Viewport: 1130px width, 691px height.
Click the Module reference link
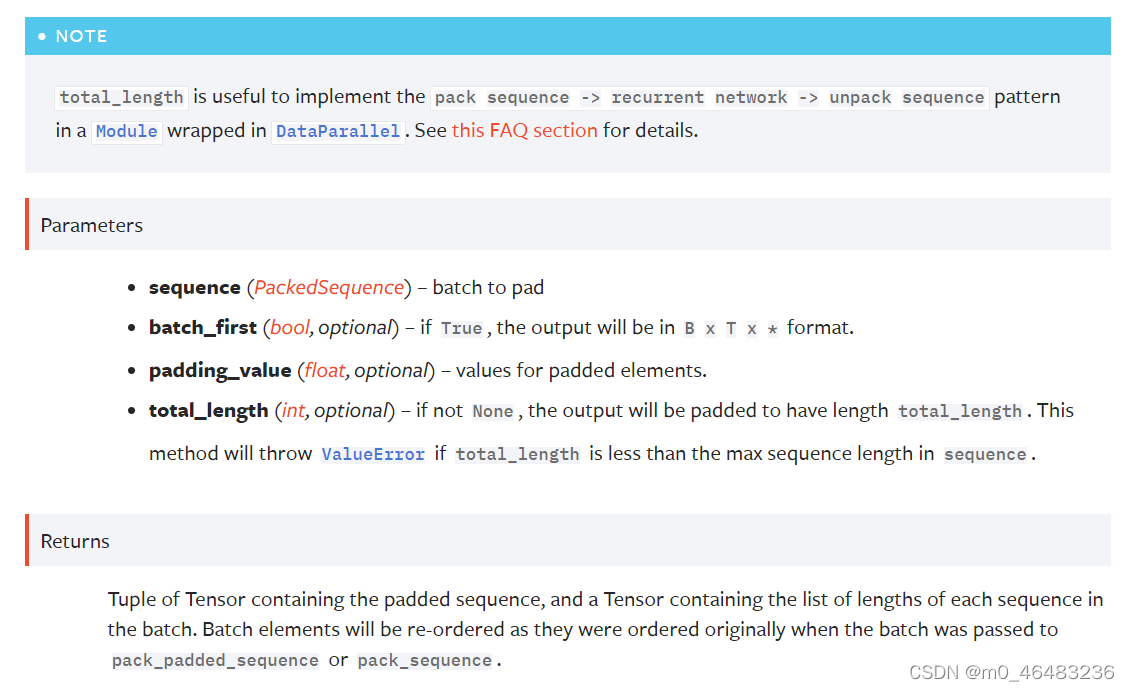(x=126, y=130)
